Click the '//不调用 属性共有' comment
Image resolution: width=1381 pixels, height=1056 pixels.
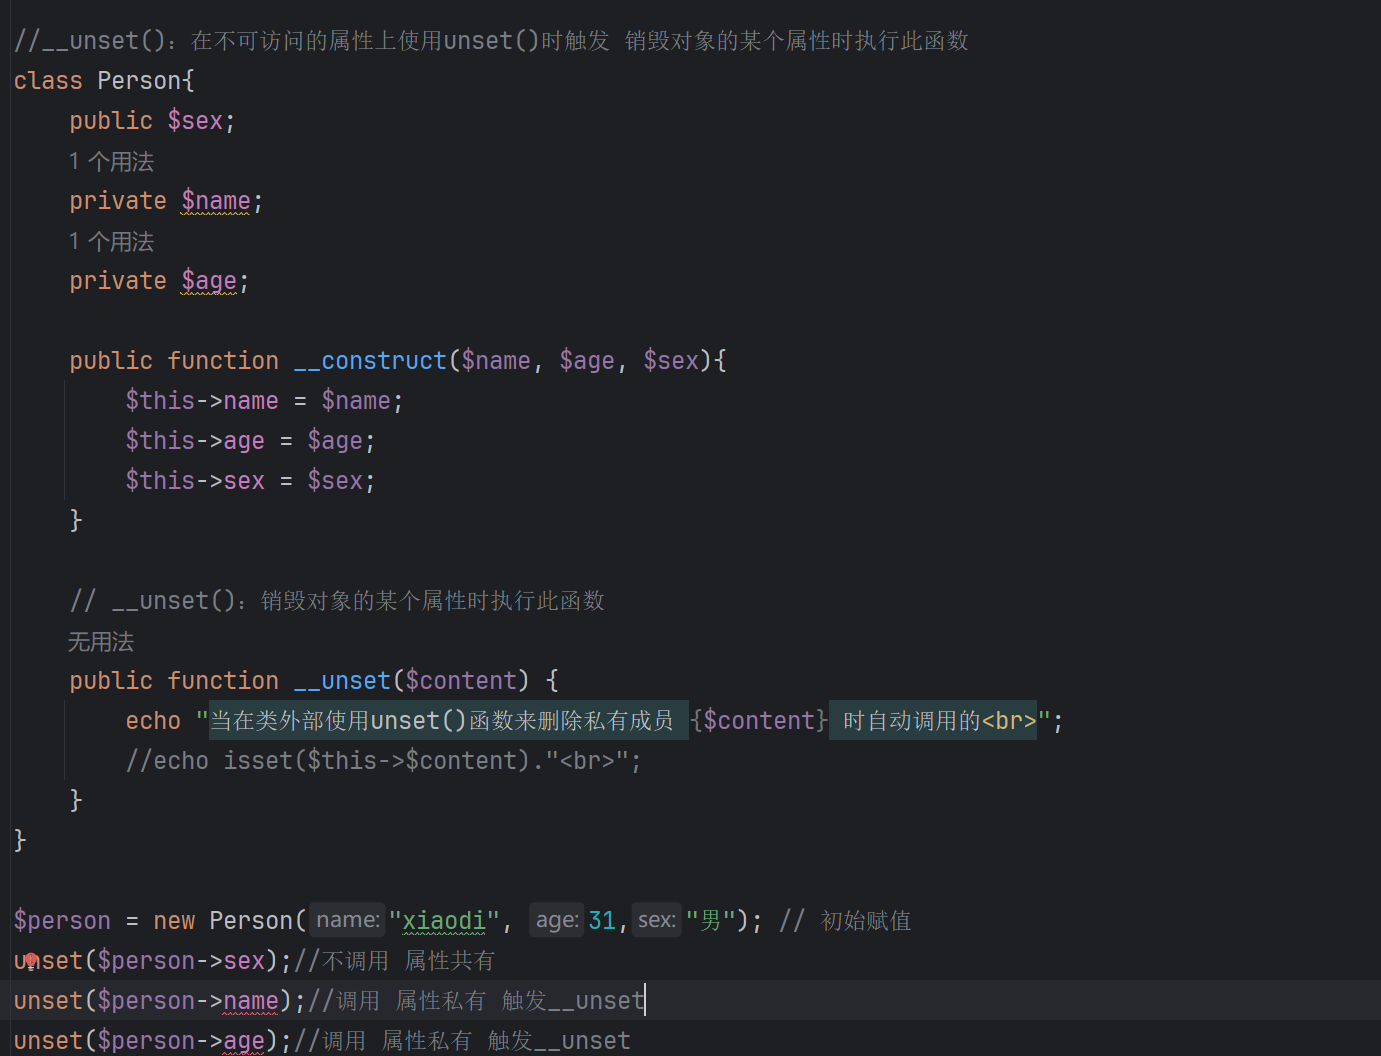[x=394, y=961]
